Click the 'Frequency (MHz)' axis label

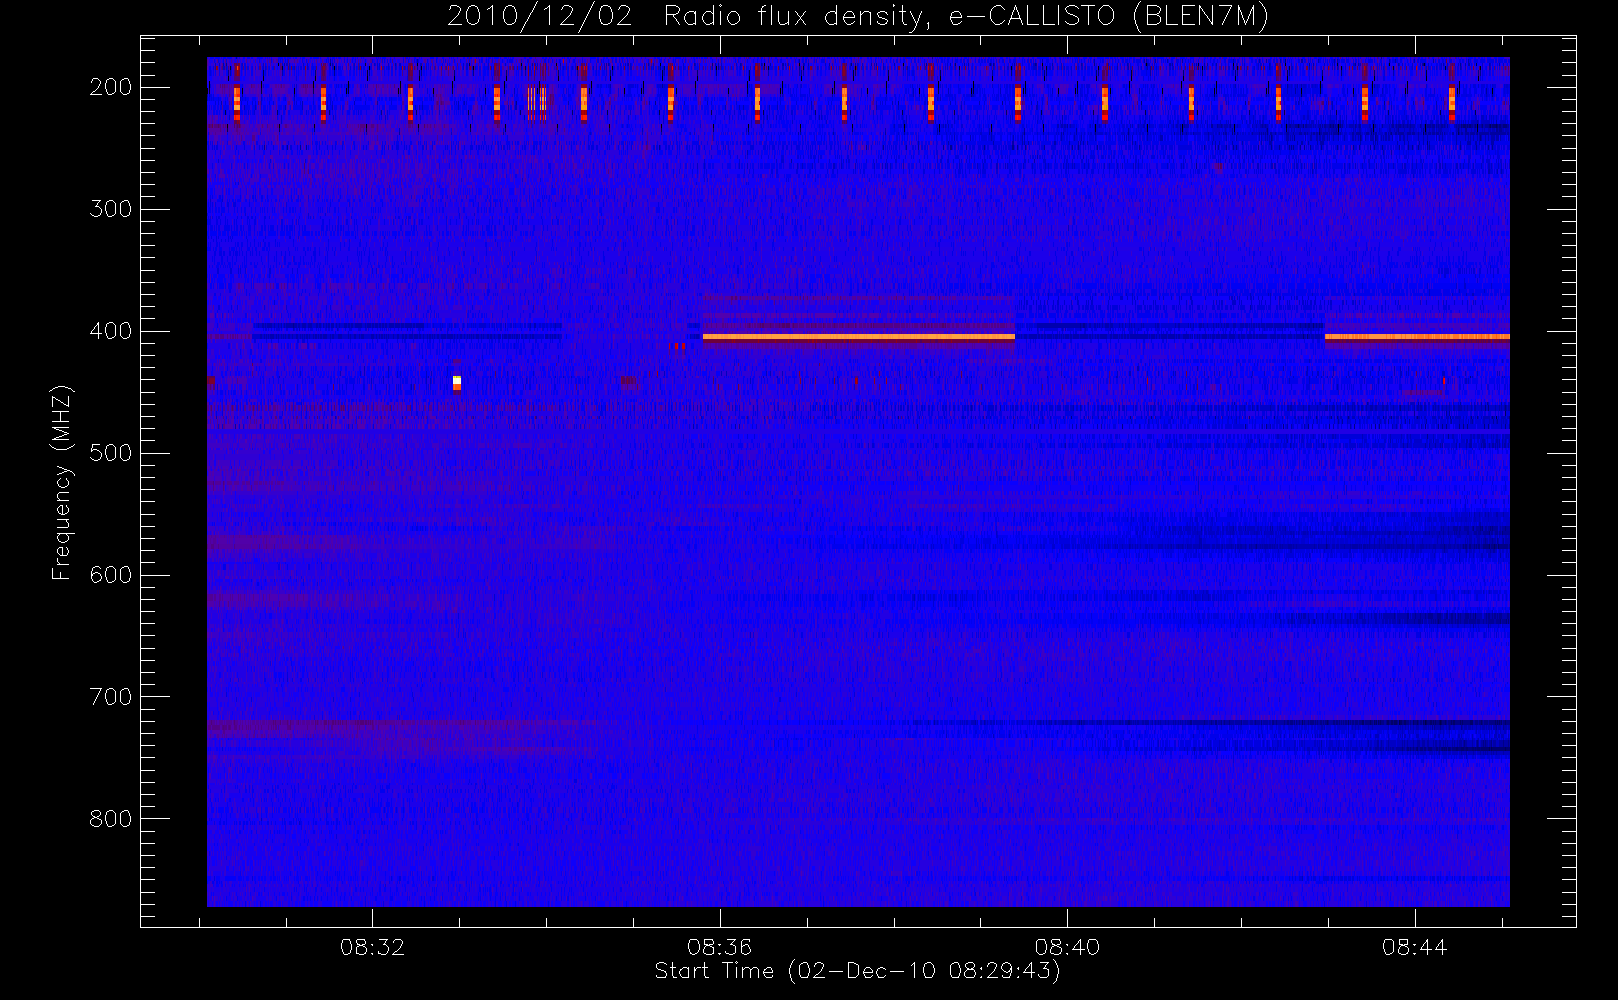(x=62, y=482)
